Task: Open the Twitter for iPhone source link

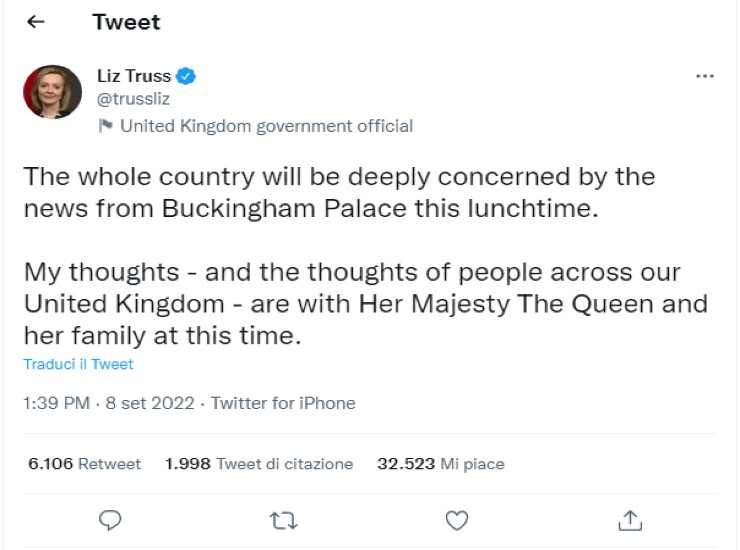Action: click(283, 404)
